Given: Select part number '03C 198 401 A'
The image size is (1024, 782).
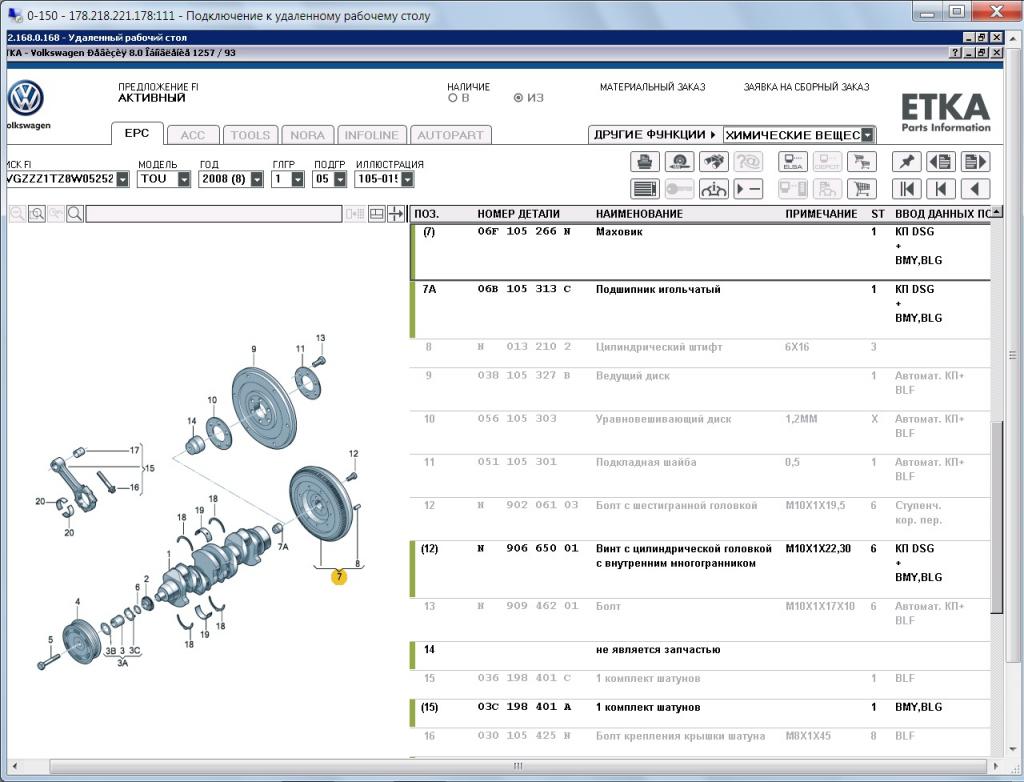Looking at the screenshot, I should [524, 707].
